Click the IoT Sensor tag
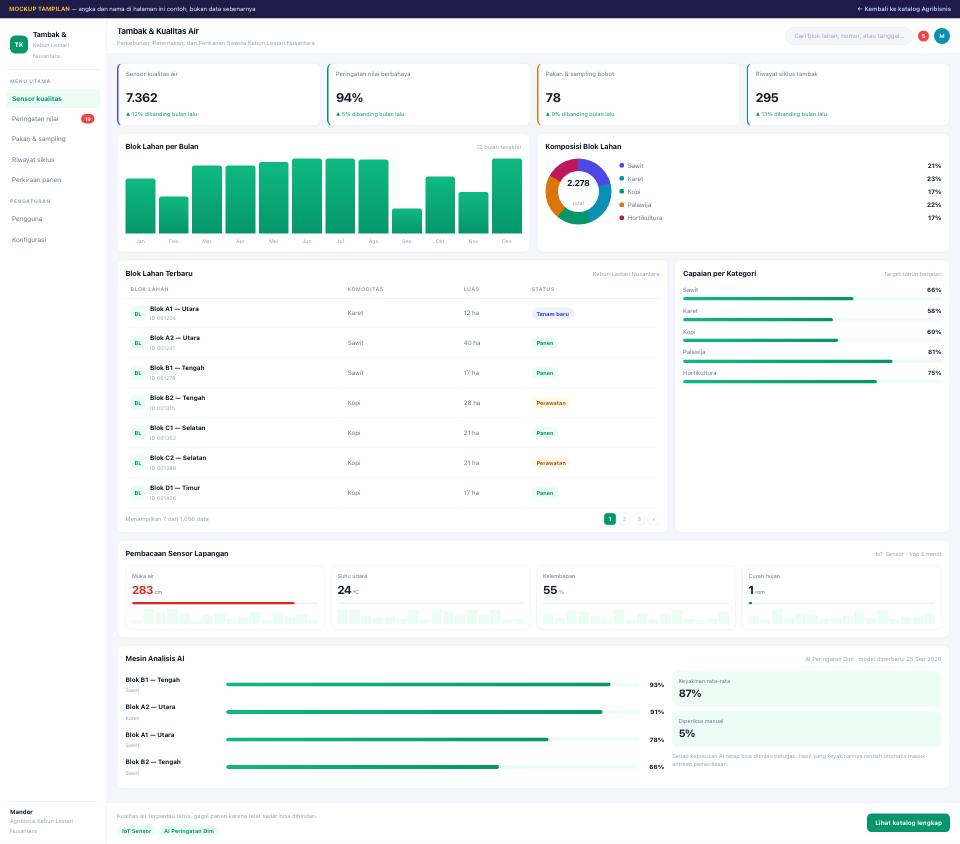960x844 pixels. [x=136, y=831]
